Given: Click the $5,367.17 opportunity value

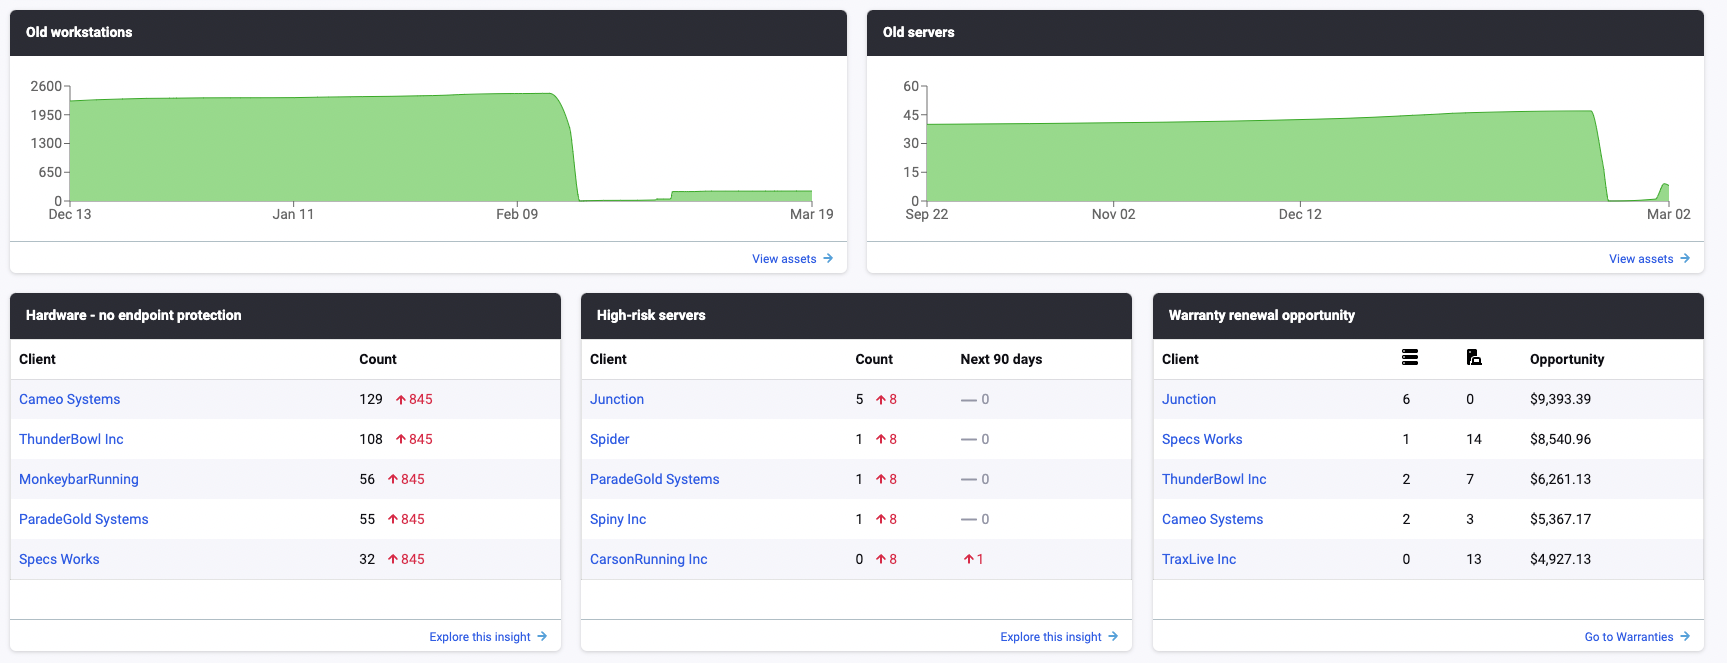Looking at the screenshot, I should coord(1560,519).
